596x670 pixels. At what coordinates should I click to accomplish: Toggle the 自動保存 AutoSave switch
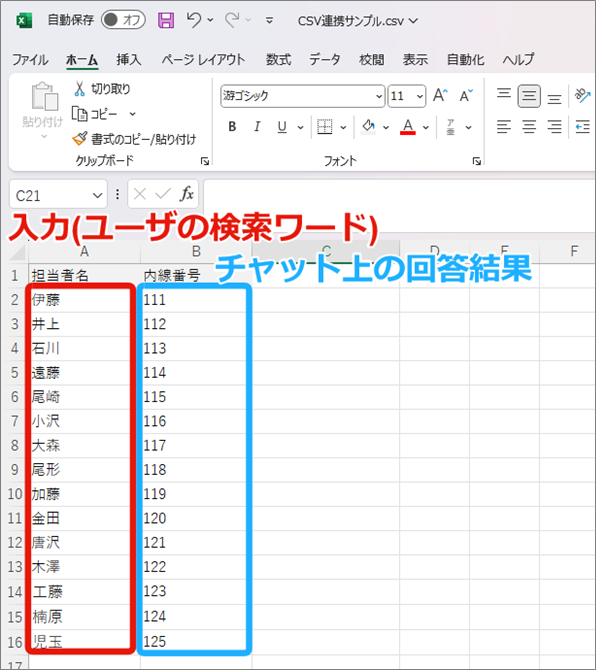tap(123, 20)
